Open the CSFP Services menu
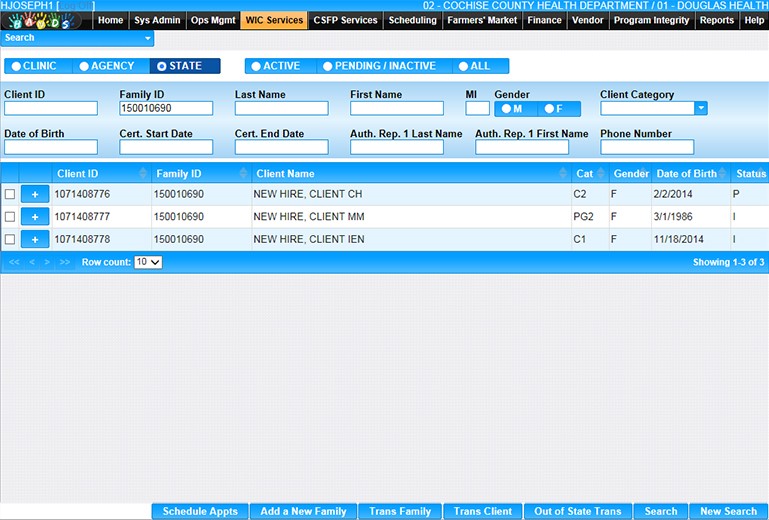Viewport: 769px width, 520px height. point(346,20)
